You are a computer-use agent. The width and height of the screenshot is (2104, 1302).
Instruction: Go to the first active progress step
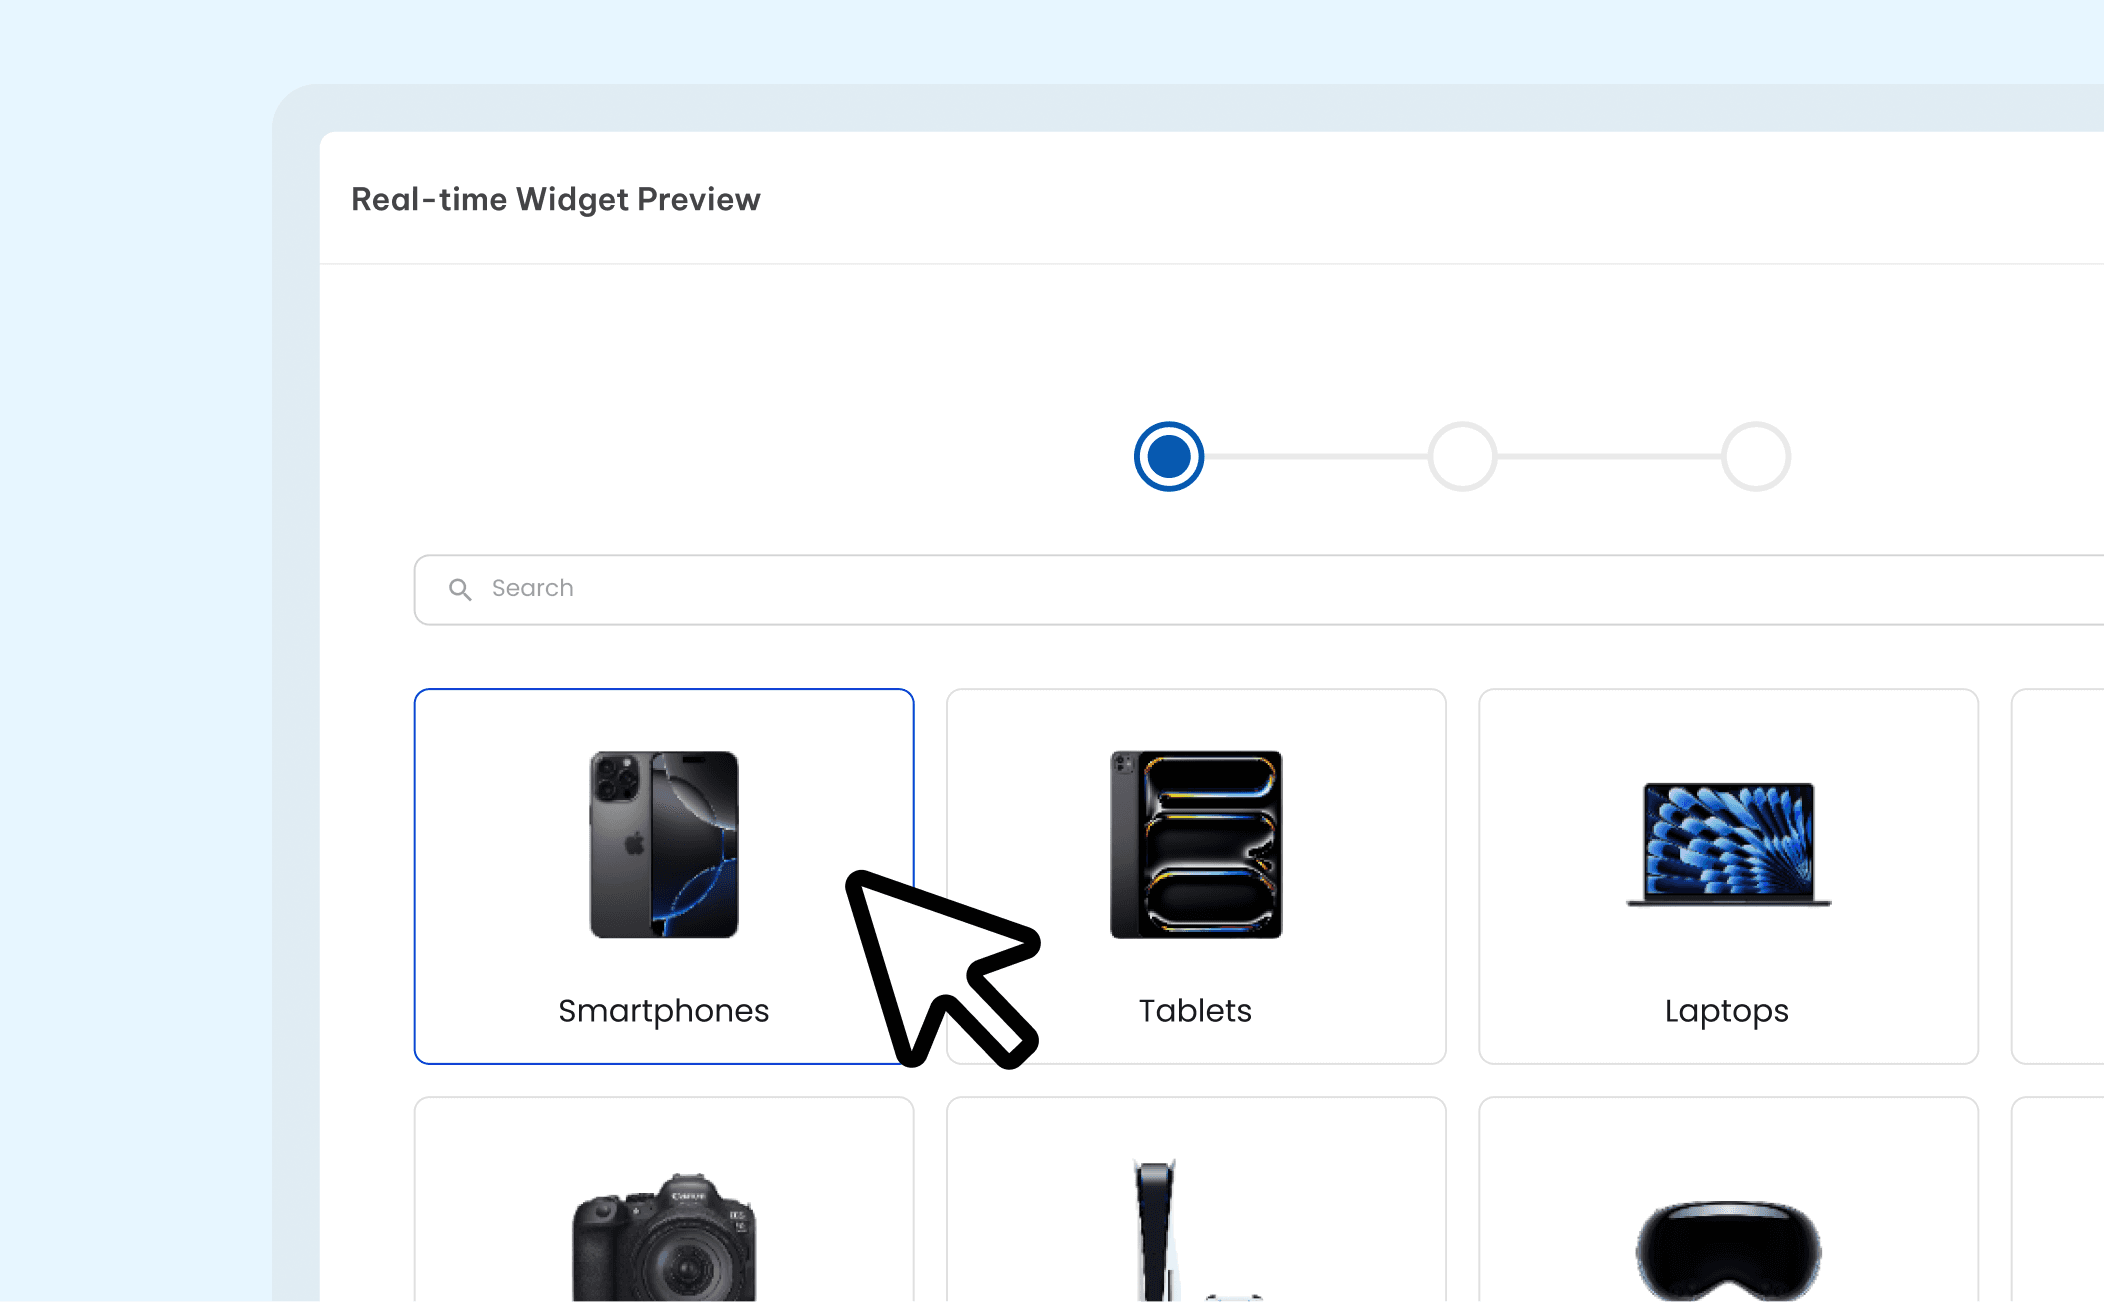(1168, 456)
